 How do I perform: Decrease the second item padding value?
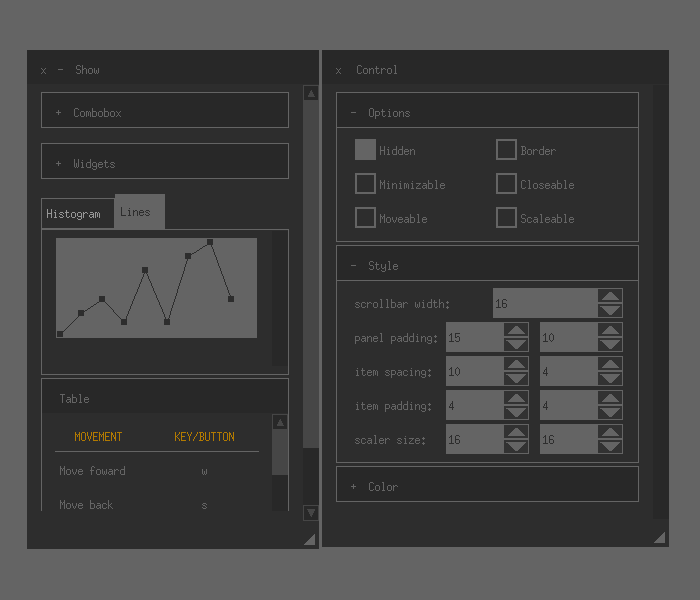coord(610,412)
